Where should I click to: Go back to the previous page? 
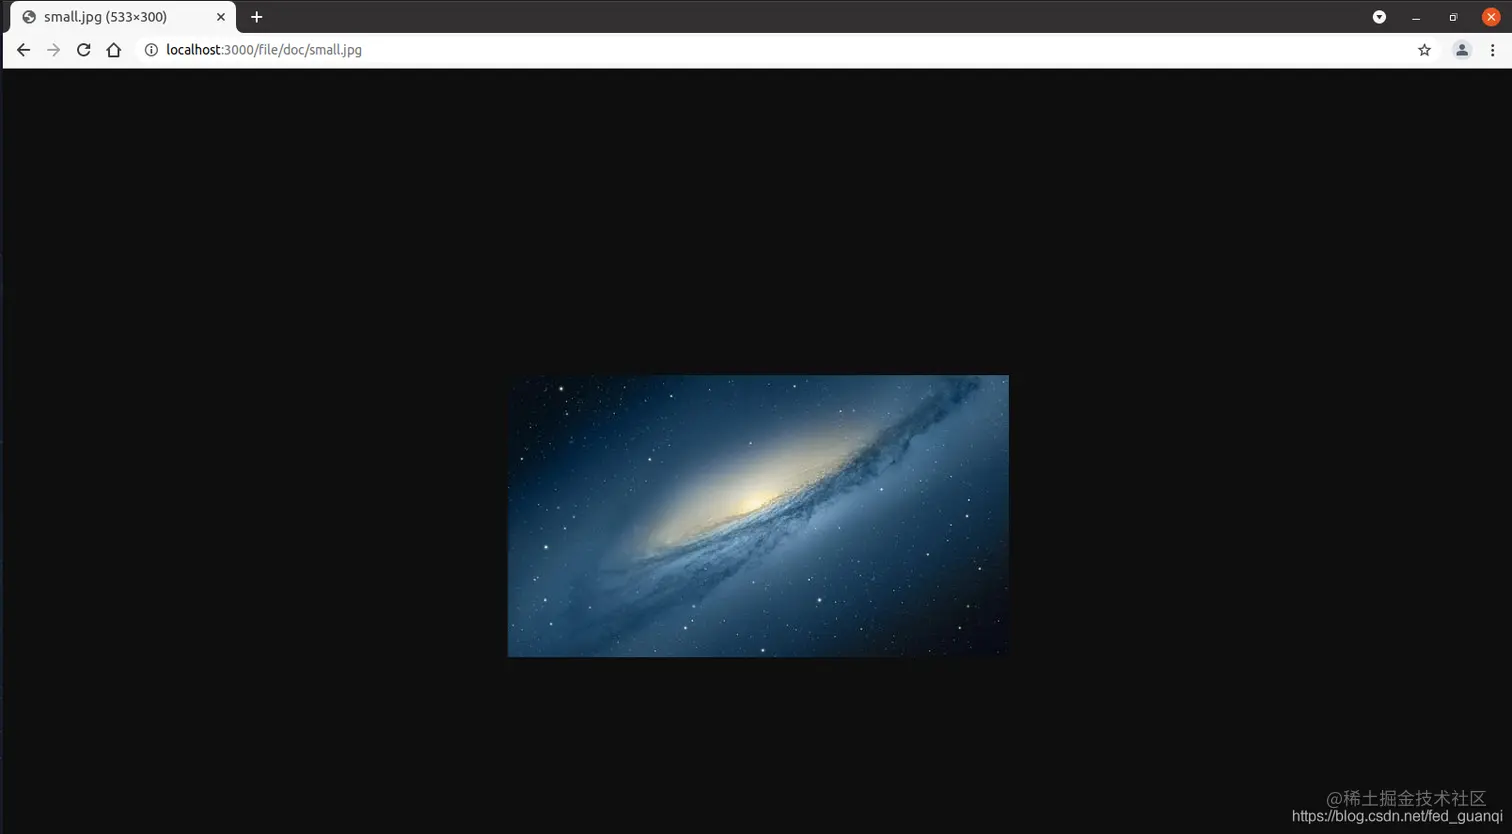tap(23, 50)
